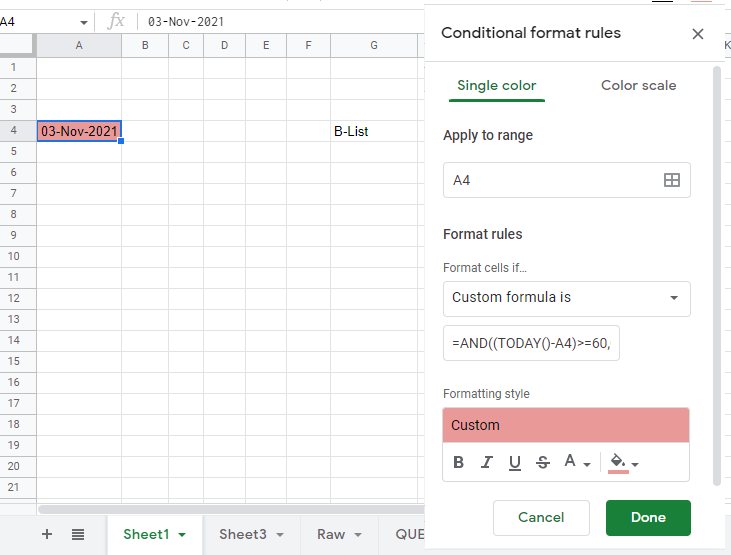Toggle underline in formatting style
The height and width of the screenshot is (555, 731).
click(x=515, y=462)
